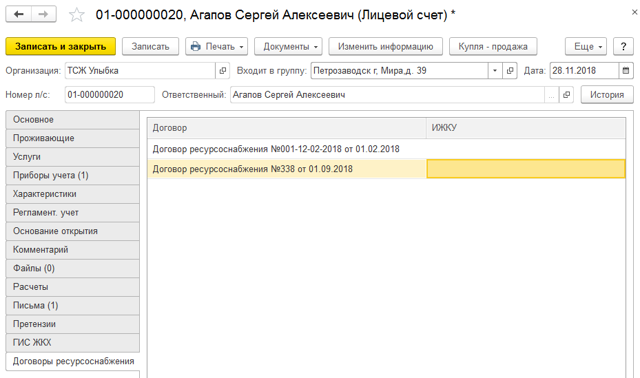Open the Расчеты tab
Screen dimensions: 640x378
72,287
